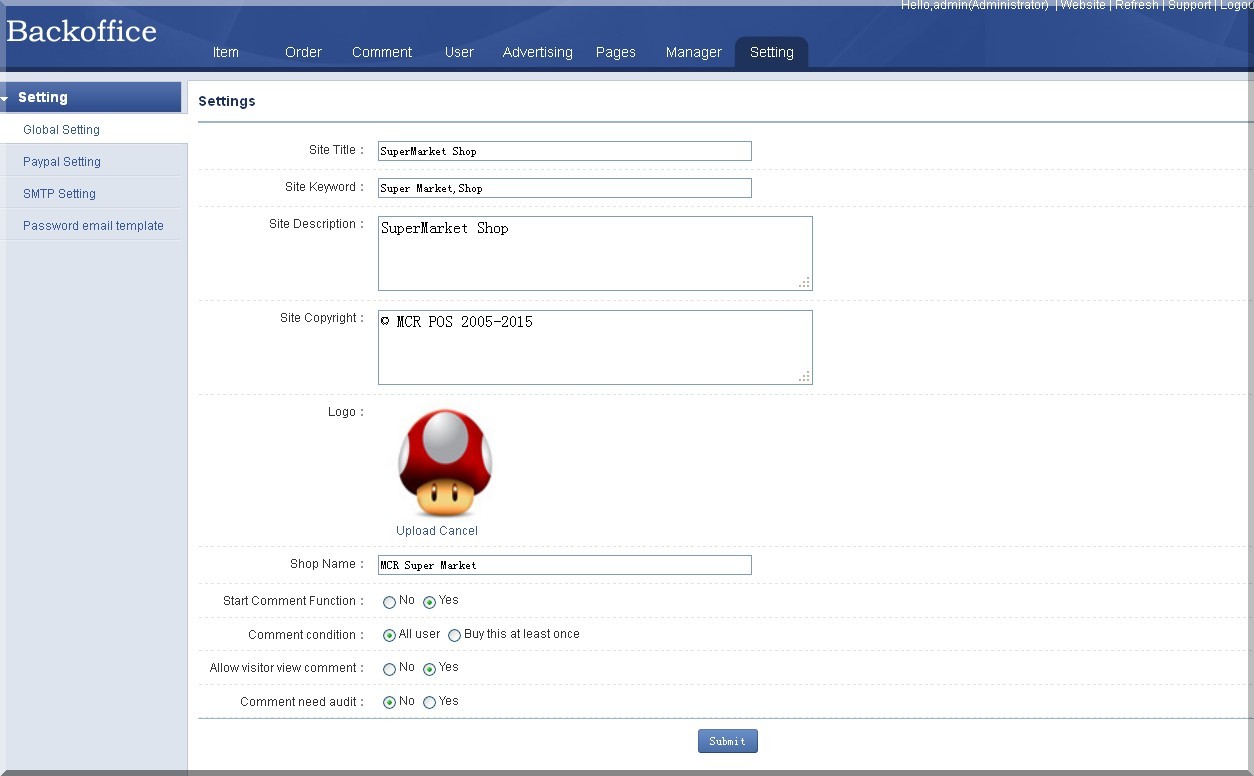Select Yes for Comment need audit
Screen dimensions: 1254x776
point(429,703)
